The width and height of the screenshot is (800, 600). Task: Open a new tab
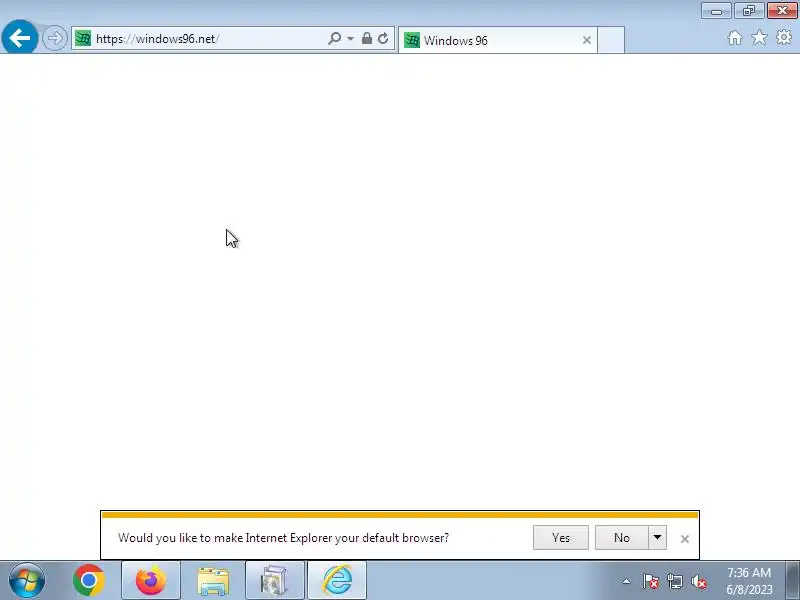(x=611, y=40)
